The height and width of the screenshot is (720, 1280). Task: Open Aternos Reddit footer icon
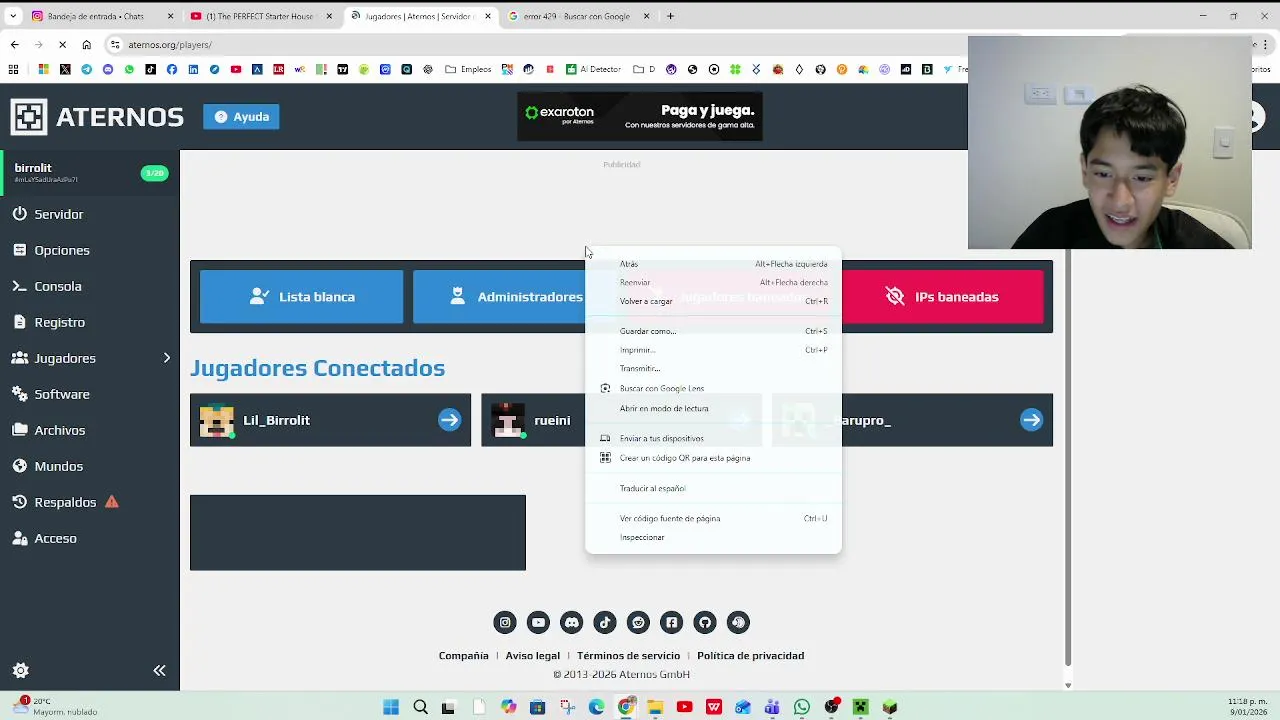click(x=638, y=623)
